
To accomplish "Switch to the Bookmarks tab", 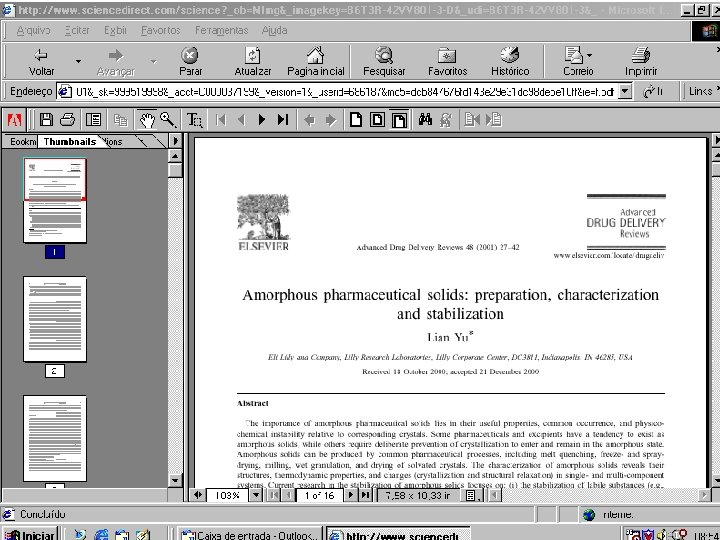I will pyautogui.click(x=22, y=141).
